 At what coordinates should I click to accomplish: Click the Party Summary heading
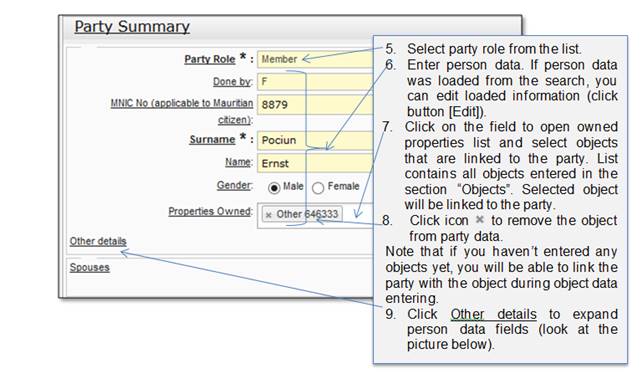tap(132, 27)
